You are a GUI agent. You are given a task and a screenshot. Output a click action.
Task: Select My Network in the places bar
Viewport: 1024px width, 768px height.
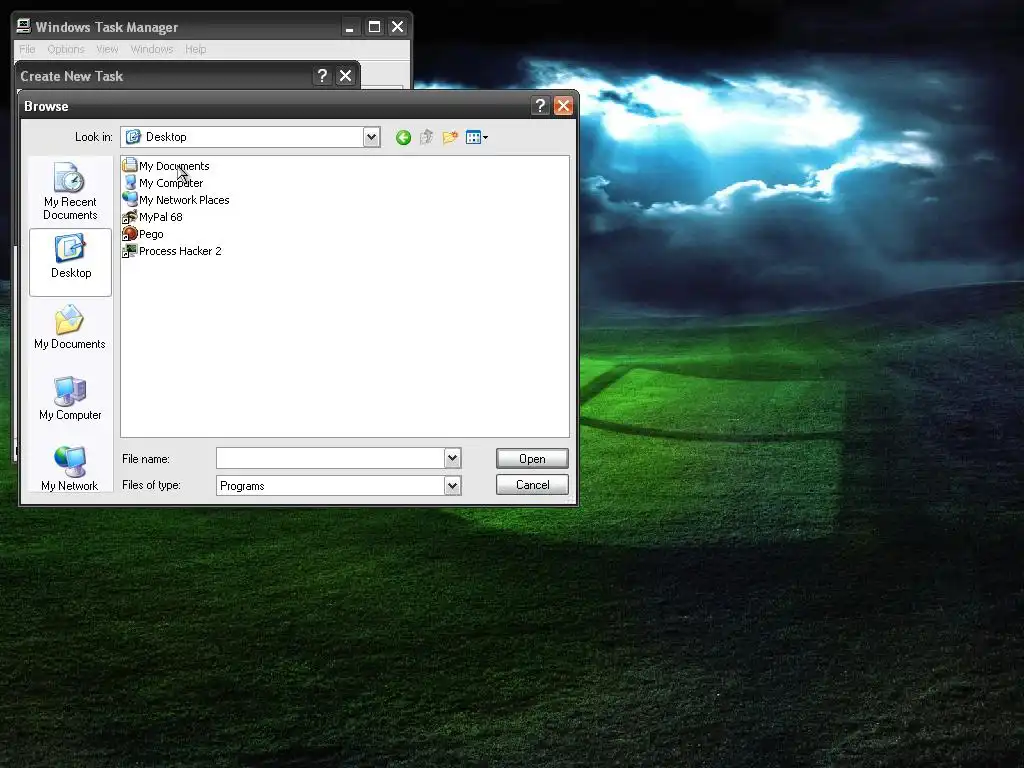point(70,468)
